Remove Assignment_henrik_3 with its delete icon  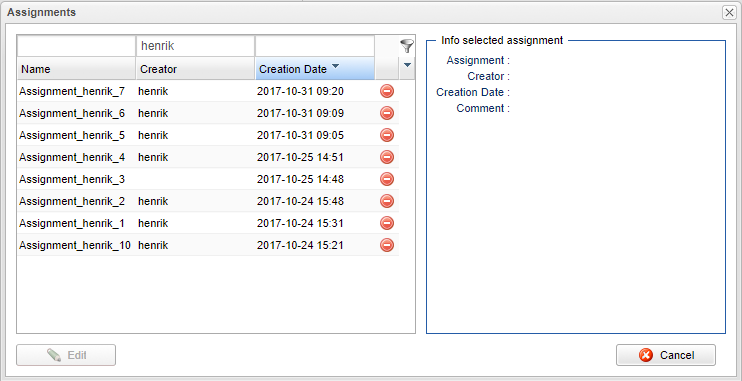(387, 179)
